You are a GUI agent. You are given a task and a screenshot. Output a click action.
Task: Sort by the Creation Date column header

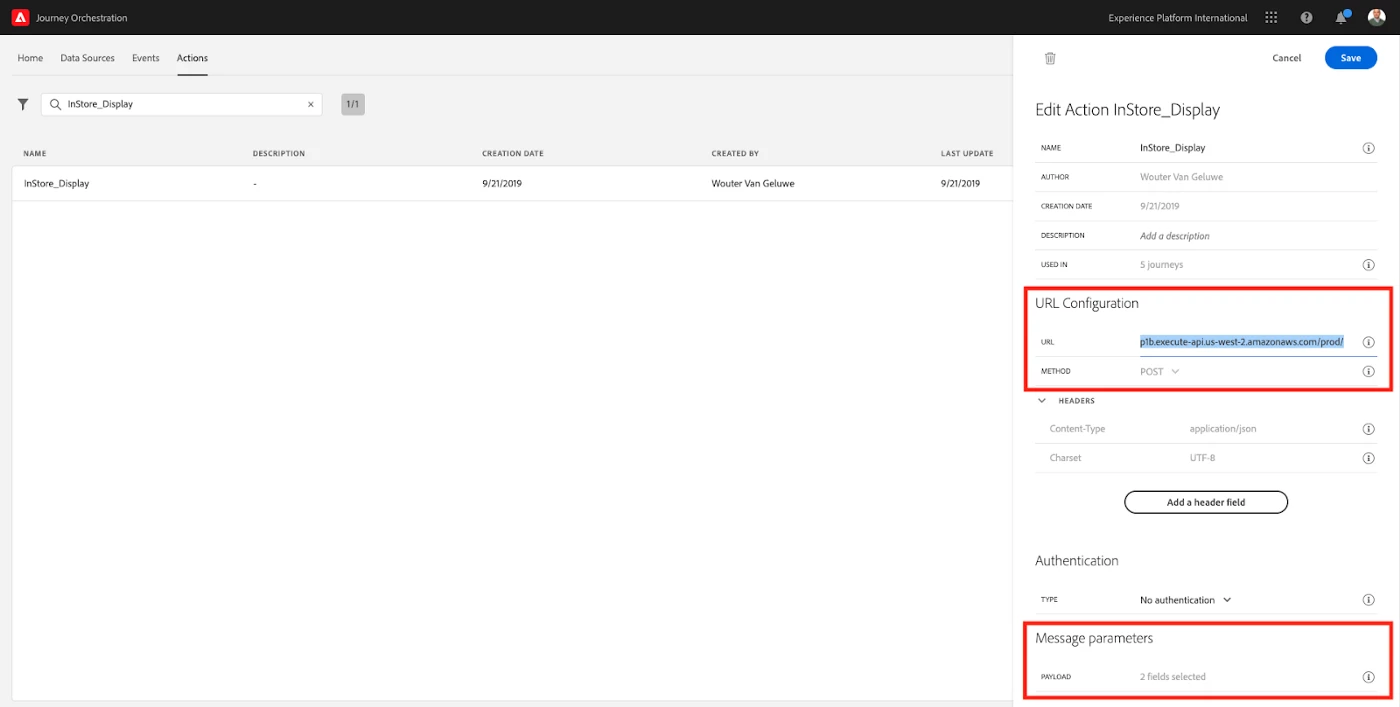pyautogui.click(x=513, y=154)
